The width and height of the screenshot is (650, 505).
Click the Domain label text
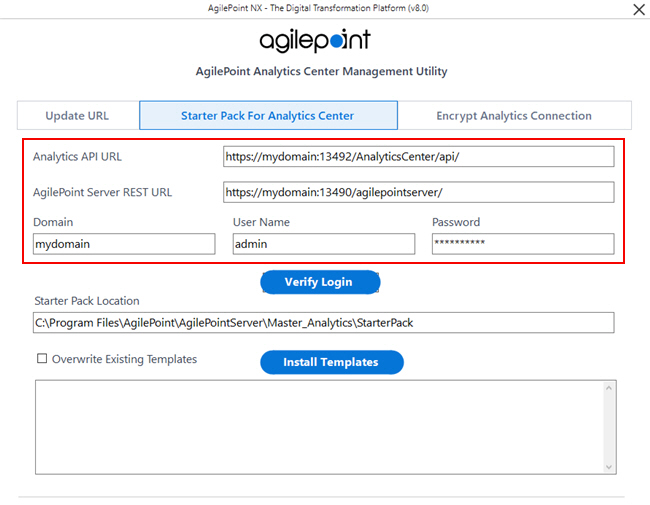tap(53, 222)
